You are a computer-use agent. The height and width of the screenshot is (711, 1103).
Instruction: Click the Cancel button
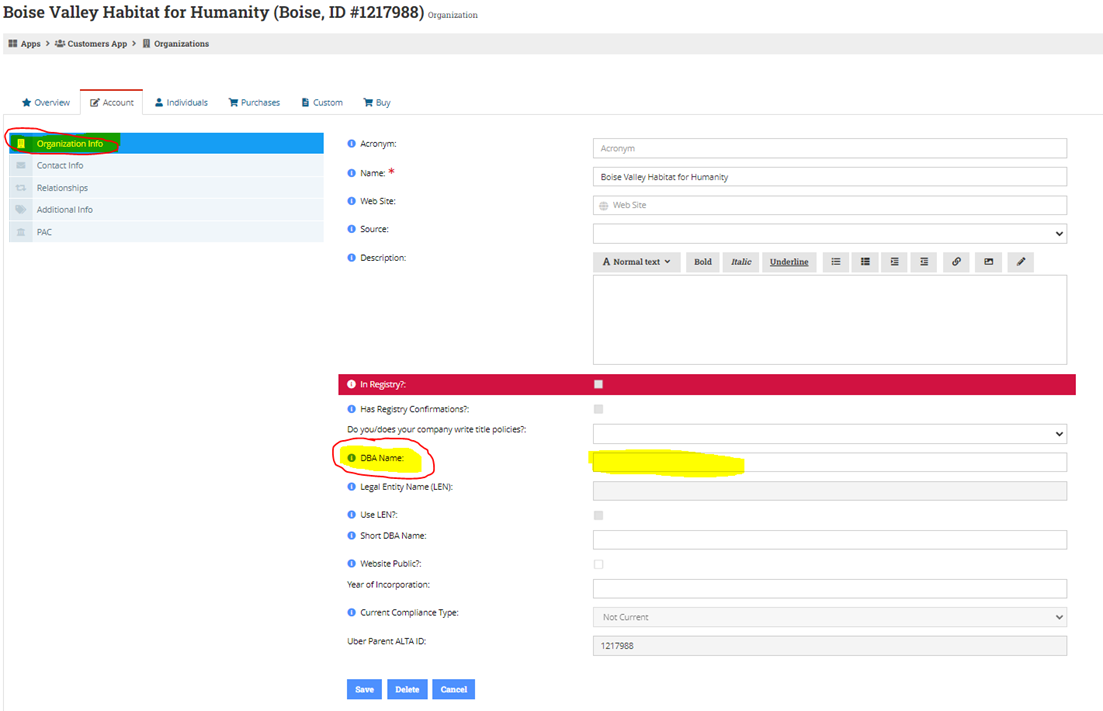(454, 690)
